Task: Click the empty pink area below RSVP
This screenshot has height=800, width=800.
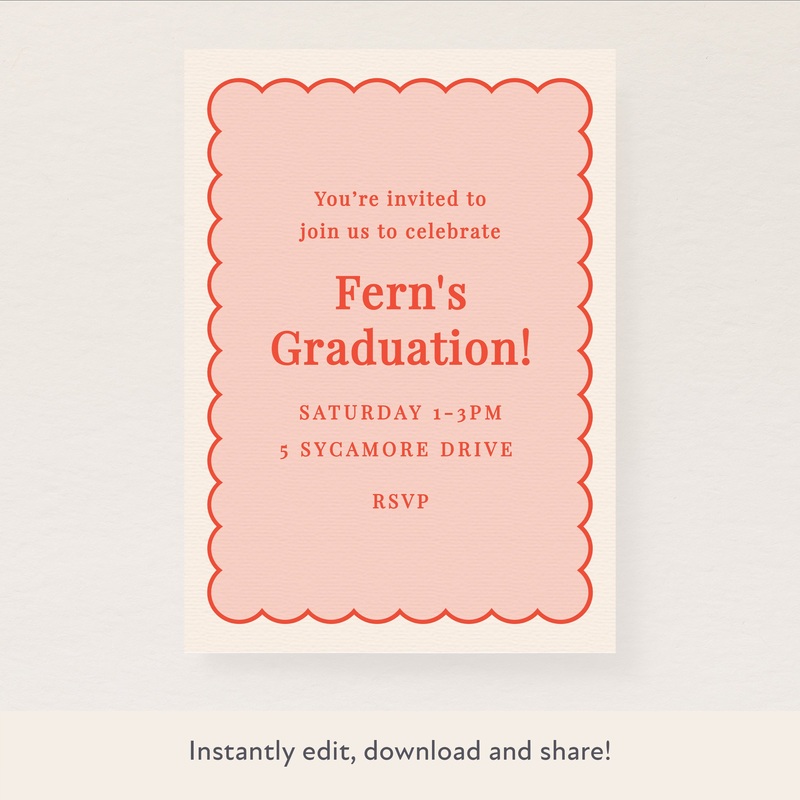Action: point(400,560)
